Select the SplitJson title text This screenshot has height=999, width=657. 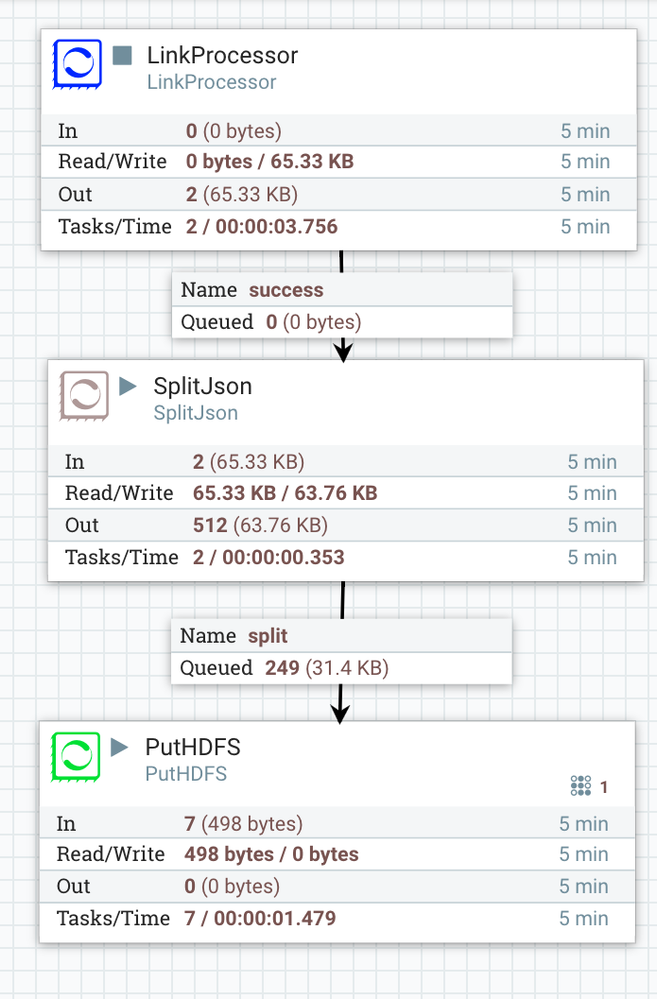[203, 386]
